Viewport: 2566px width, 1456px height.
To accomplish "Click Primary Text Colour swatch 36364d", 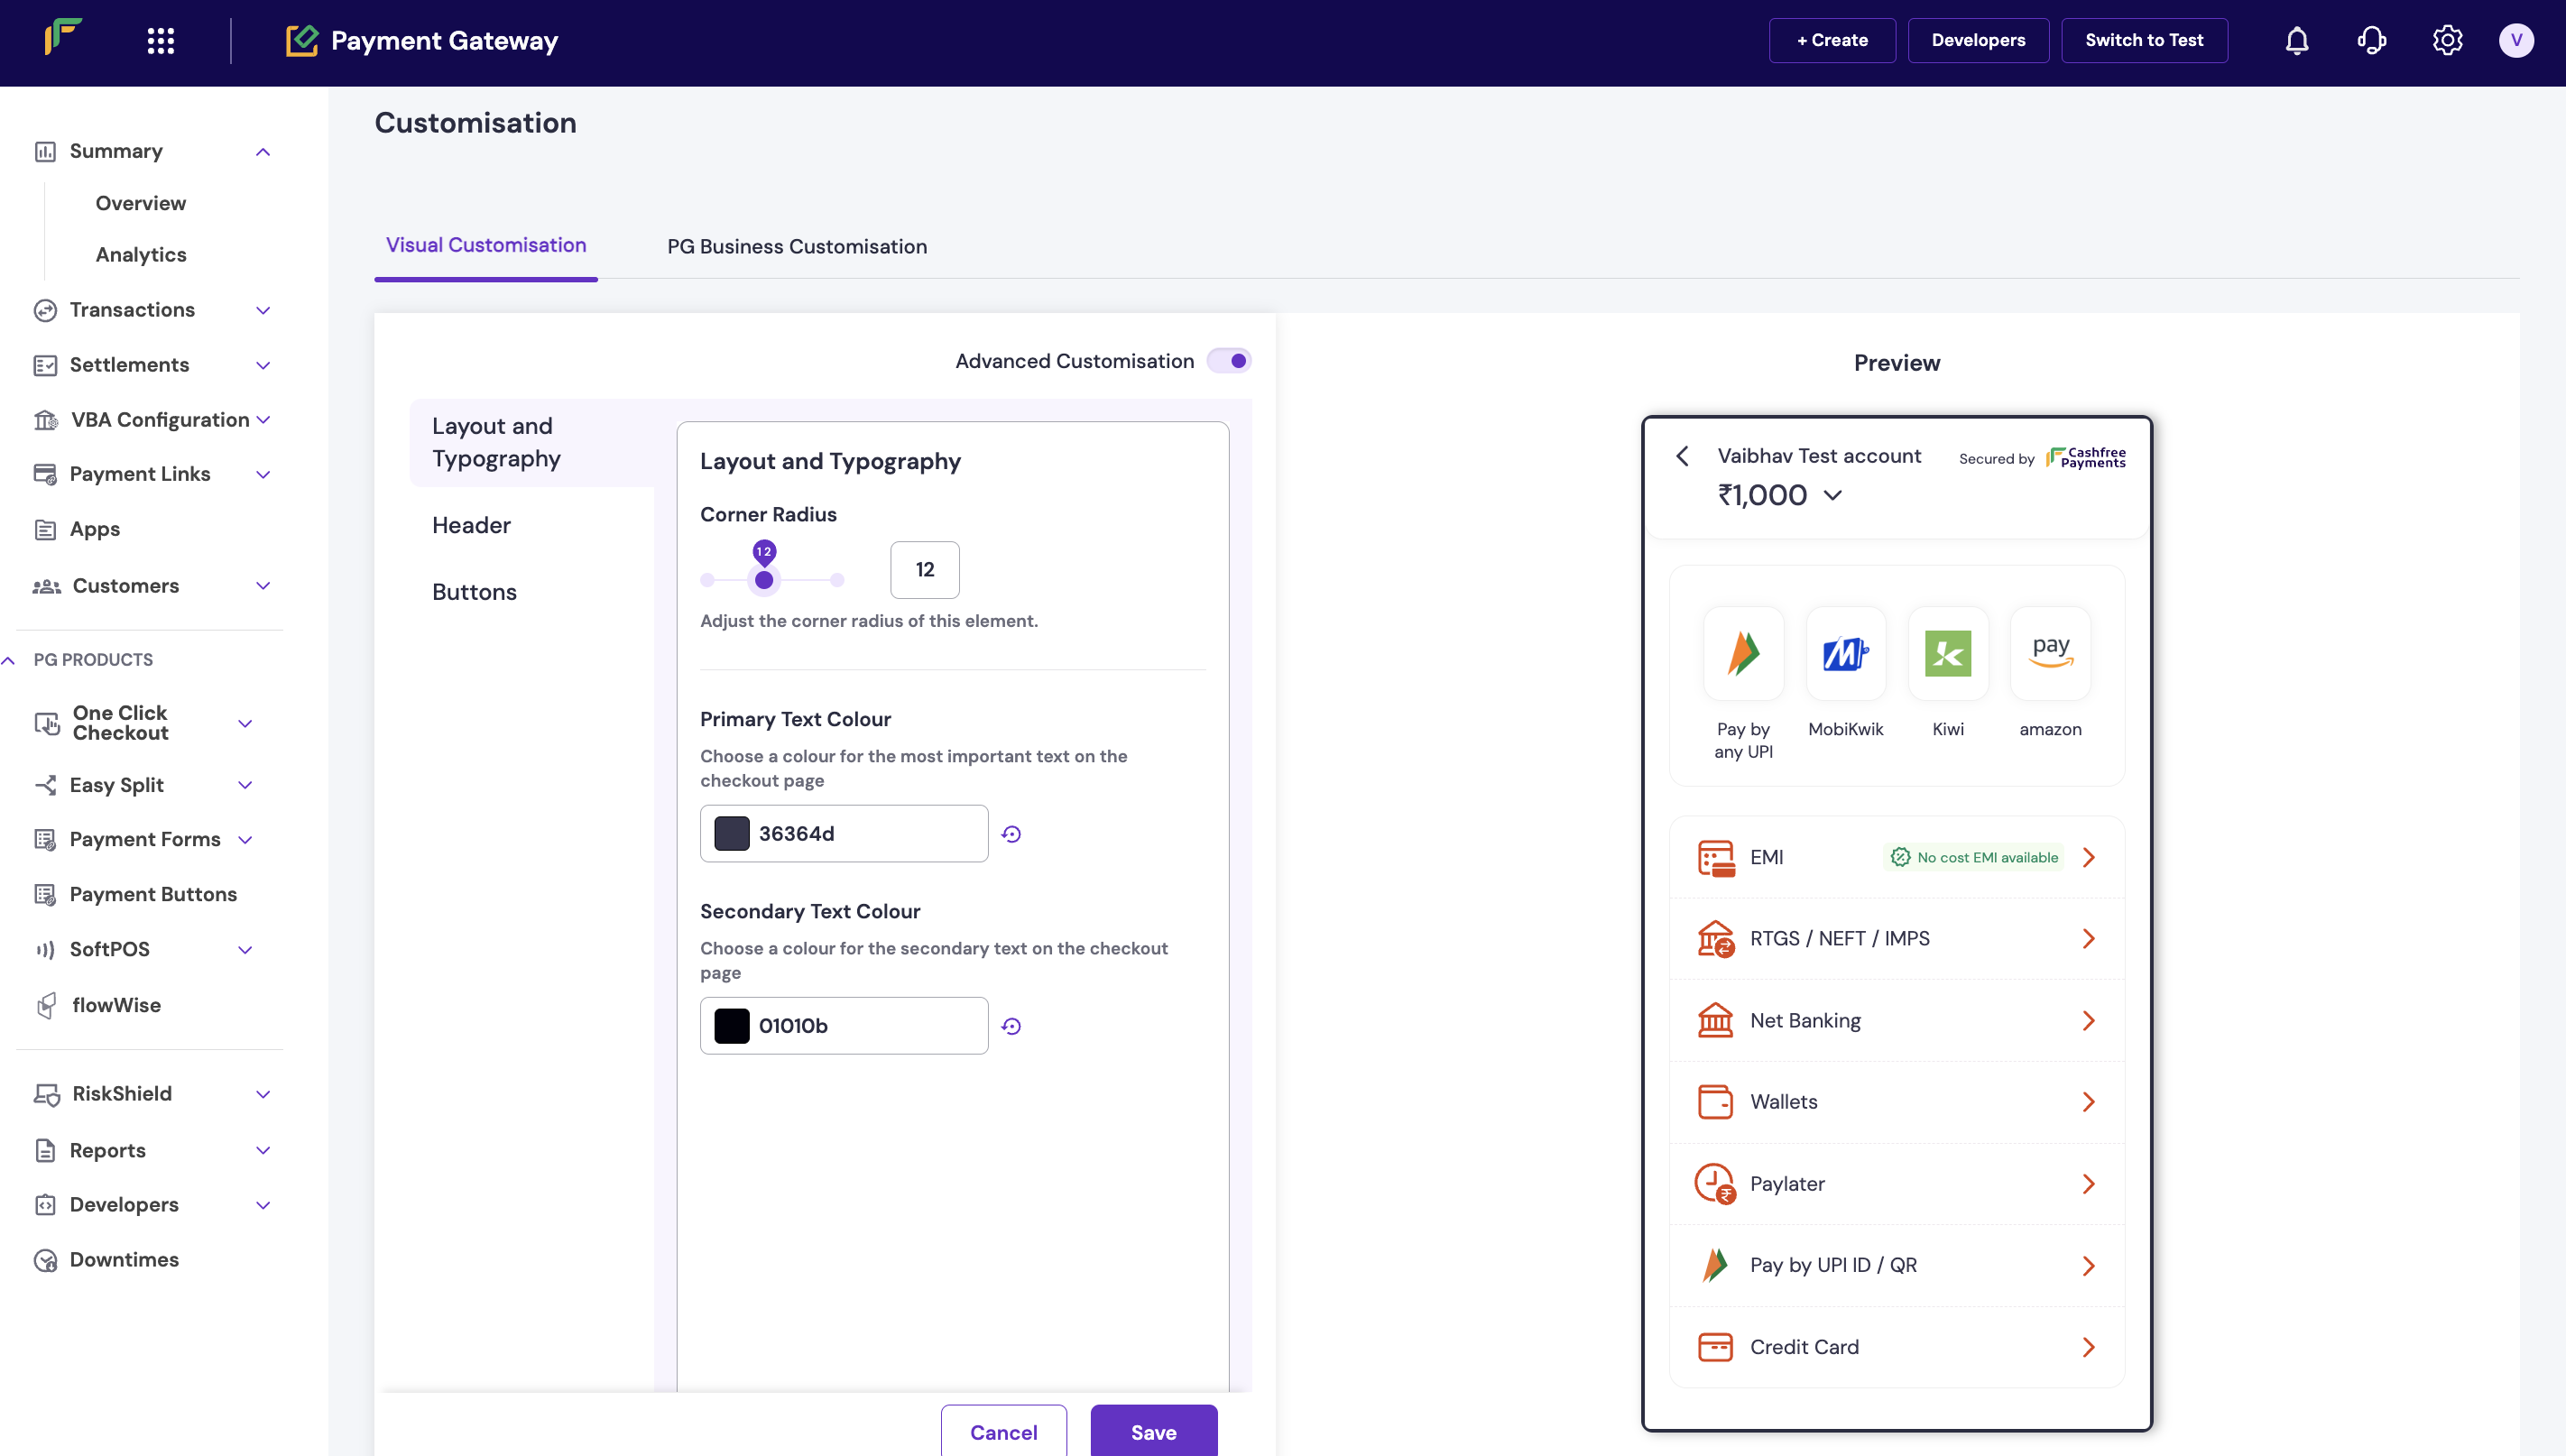I will pyautogui.click(x=731, y=834).
